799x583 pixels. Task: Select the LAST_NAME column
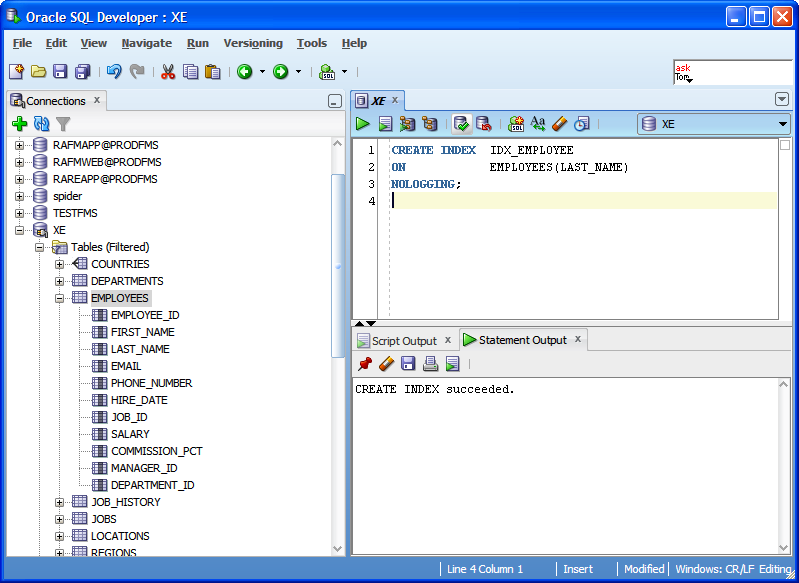[140, 349]
